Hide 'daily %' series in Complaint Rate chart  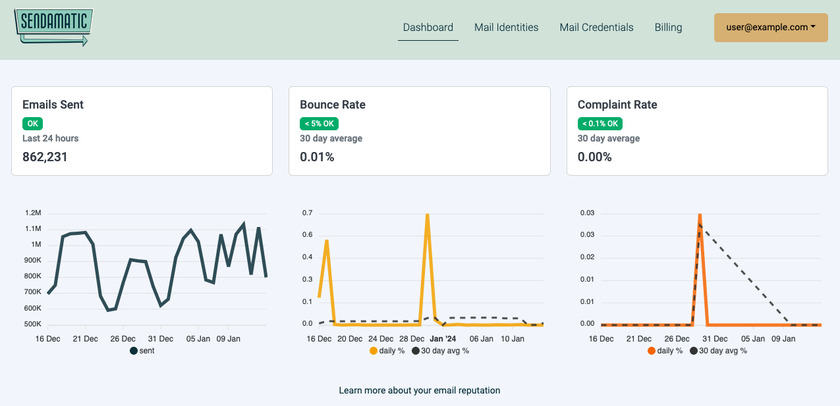(665, 351)
